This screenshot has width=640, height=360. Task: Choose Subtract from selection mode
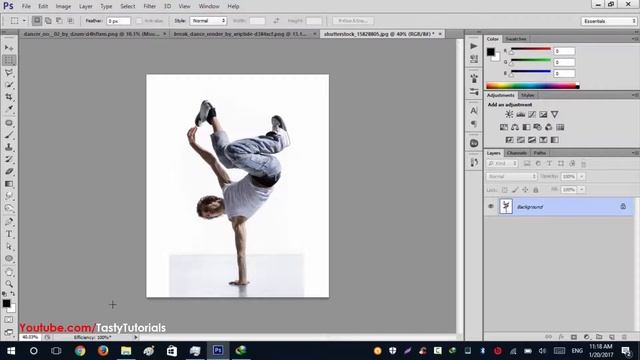pos(59,20)
